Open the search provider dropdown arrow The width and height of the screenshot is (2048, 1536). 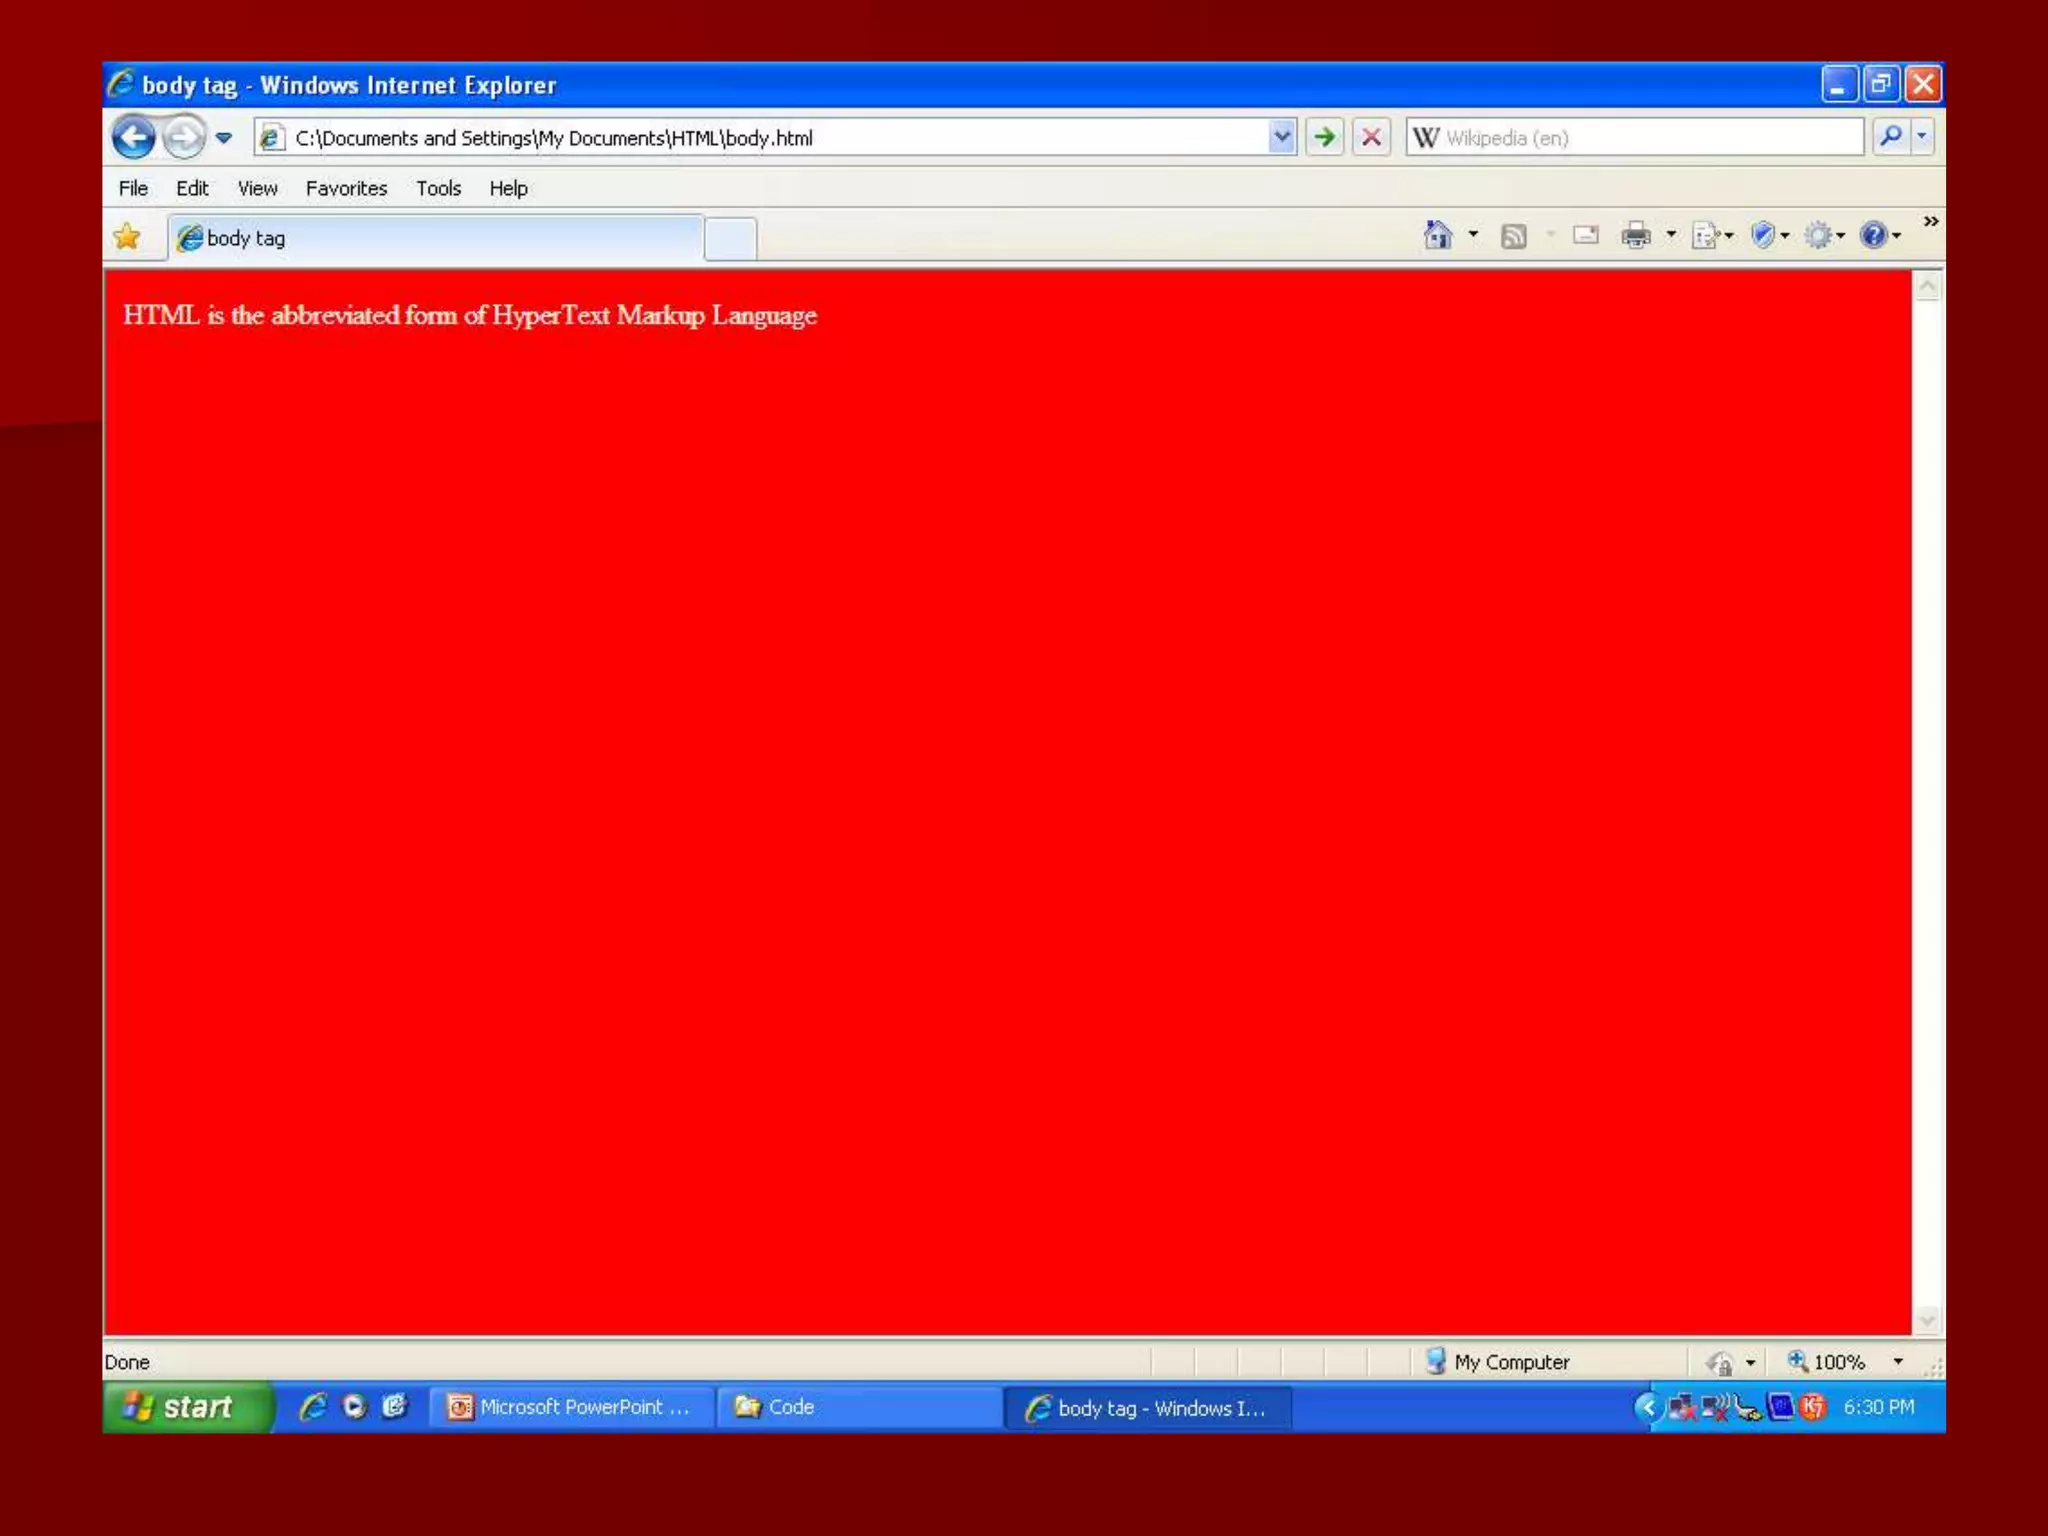pyautogui.click(x=1922, y=136)
